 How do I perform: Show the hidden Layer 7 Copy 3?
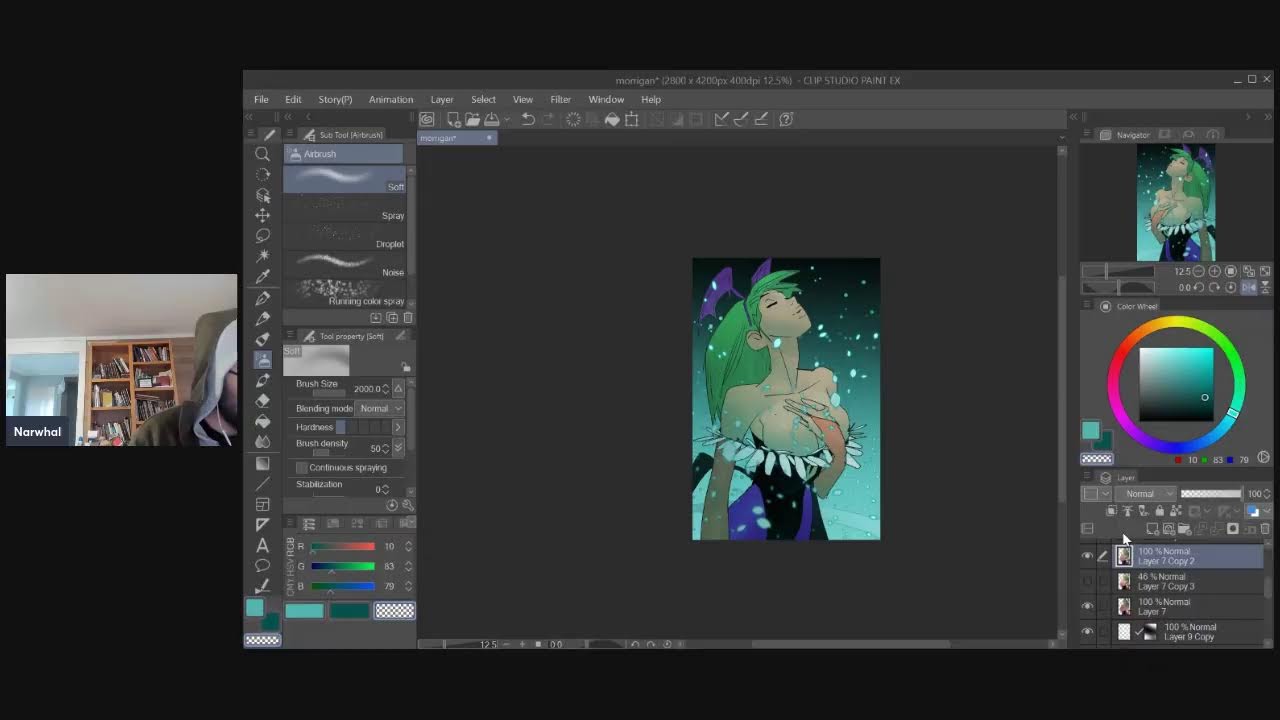pyautogui.click(x=1087, y=581)
